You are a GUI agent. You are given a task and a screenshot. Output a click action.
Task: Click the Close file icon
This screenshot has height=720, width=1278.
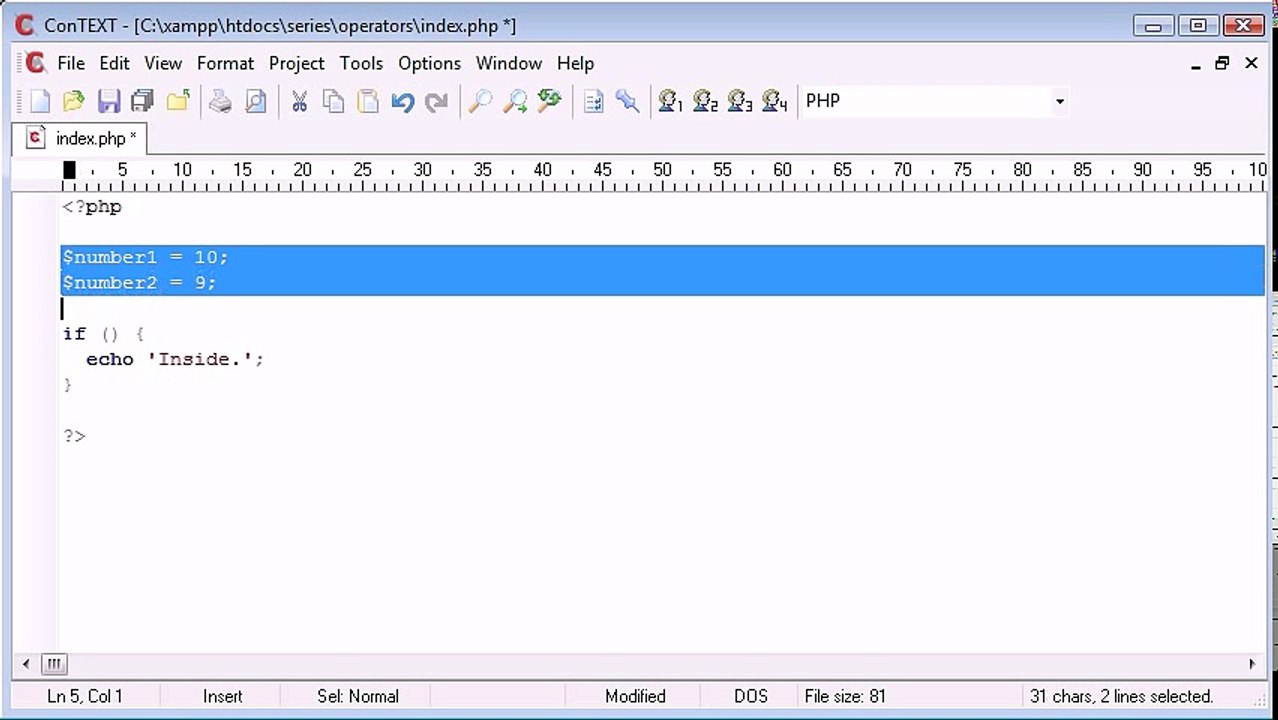tap(178, 101)
